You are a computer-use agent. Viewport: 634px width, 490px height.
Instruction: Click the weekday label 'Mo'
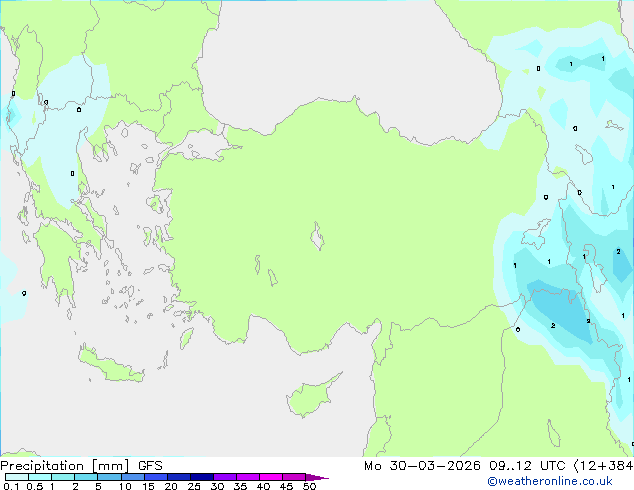point(373,466)
